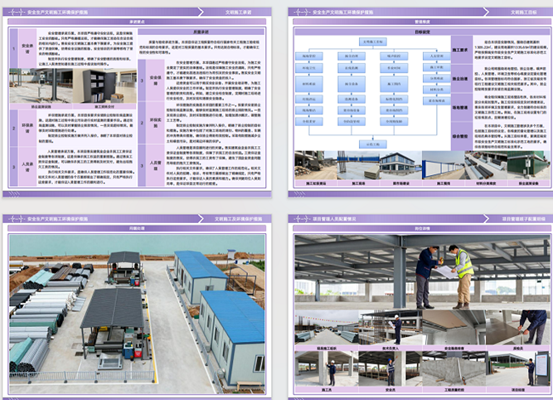
Task: Select the modern glass building photo
Action: click(401, 165)
